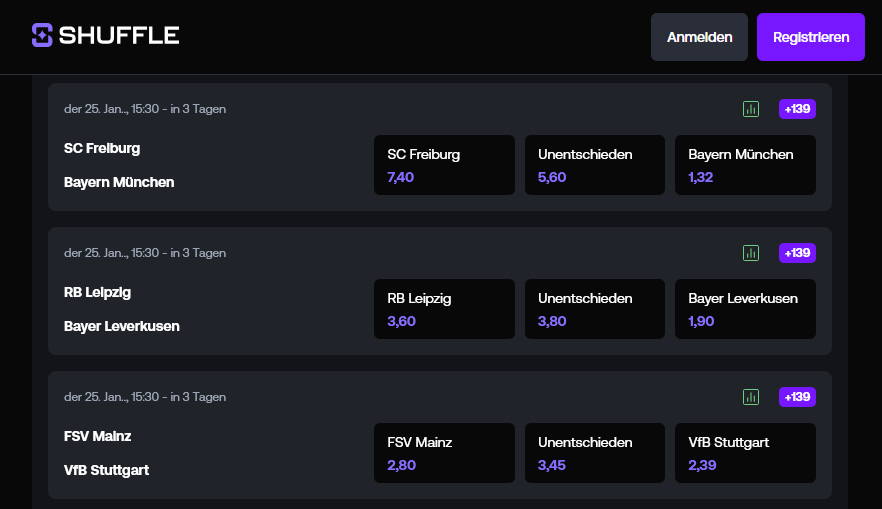The width and height of the screenshot is (882, 509).
Task: Open stats icon for RB Leipzig match
Action: pos(751,253)
